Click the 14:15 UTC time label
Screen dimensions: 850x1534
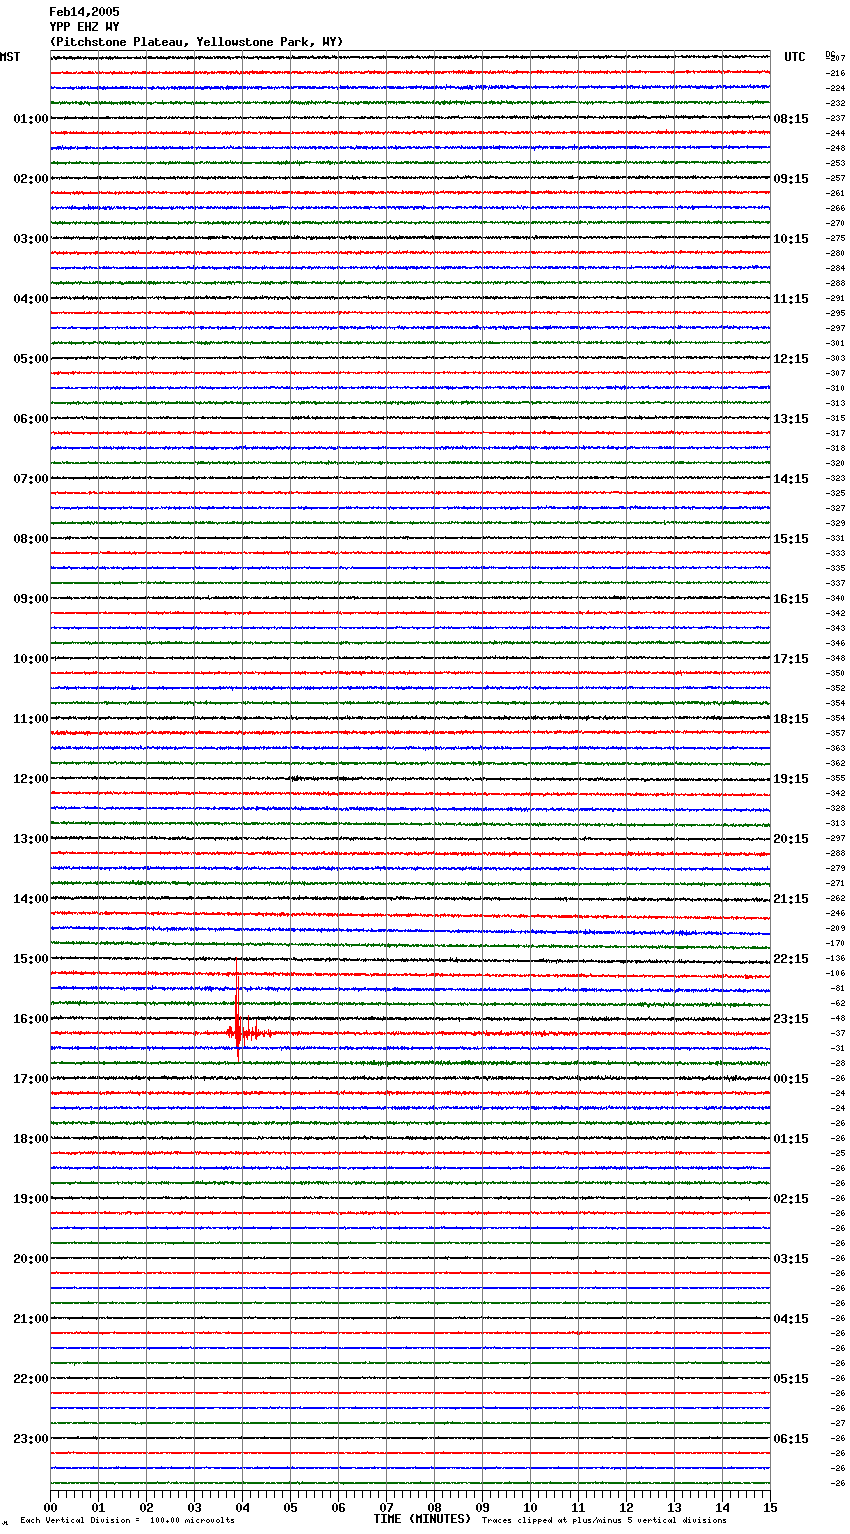[791, 479]
